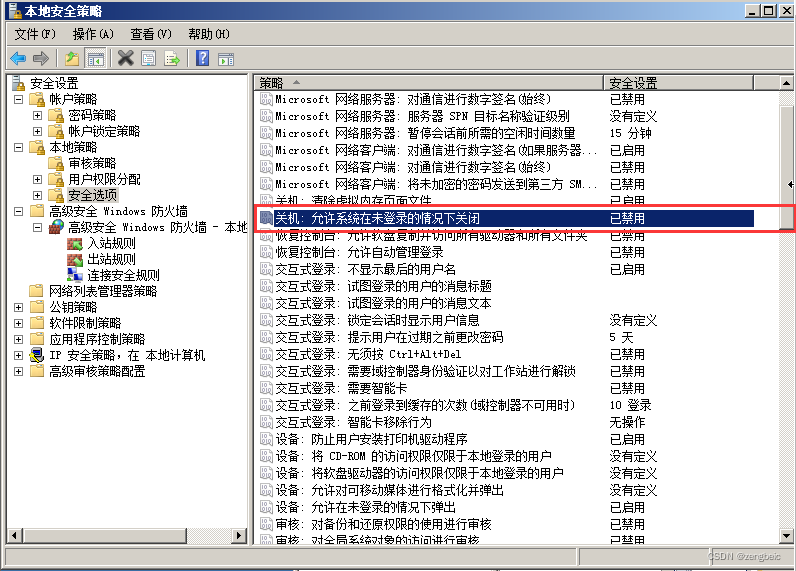Click the firewall icon next to 高级安全 Windows 防火墙 - 本地

point(56,227)
